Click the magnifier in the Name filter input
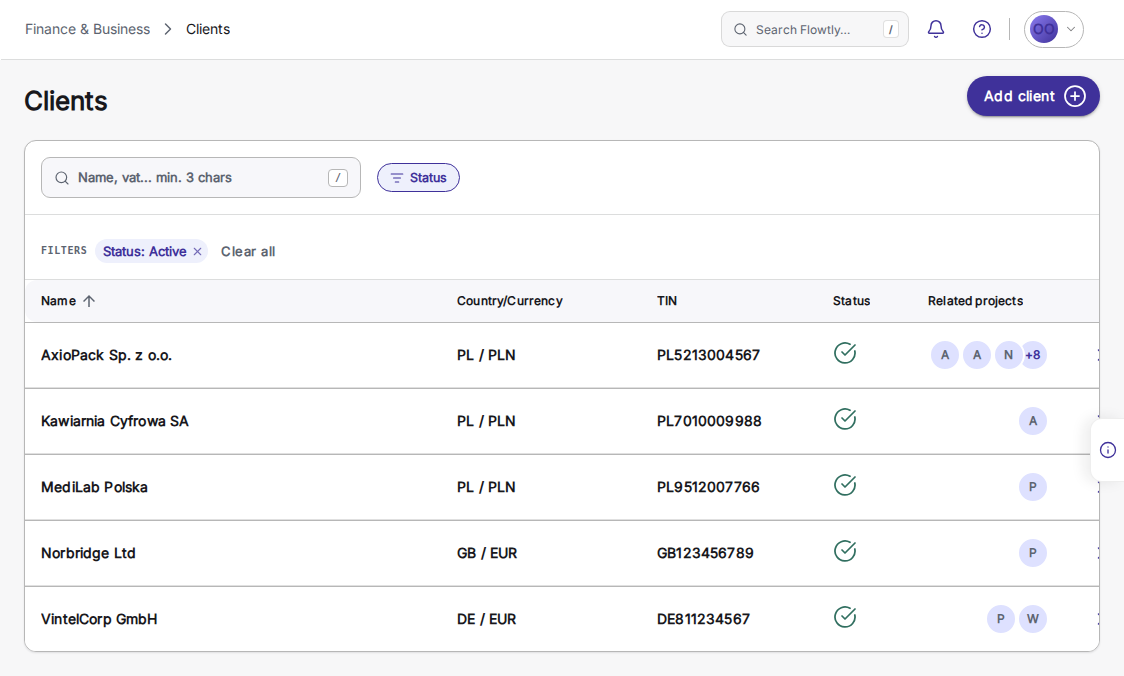Viewport: 1124px width, 676px height. click(x=62, y=178)
